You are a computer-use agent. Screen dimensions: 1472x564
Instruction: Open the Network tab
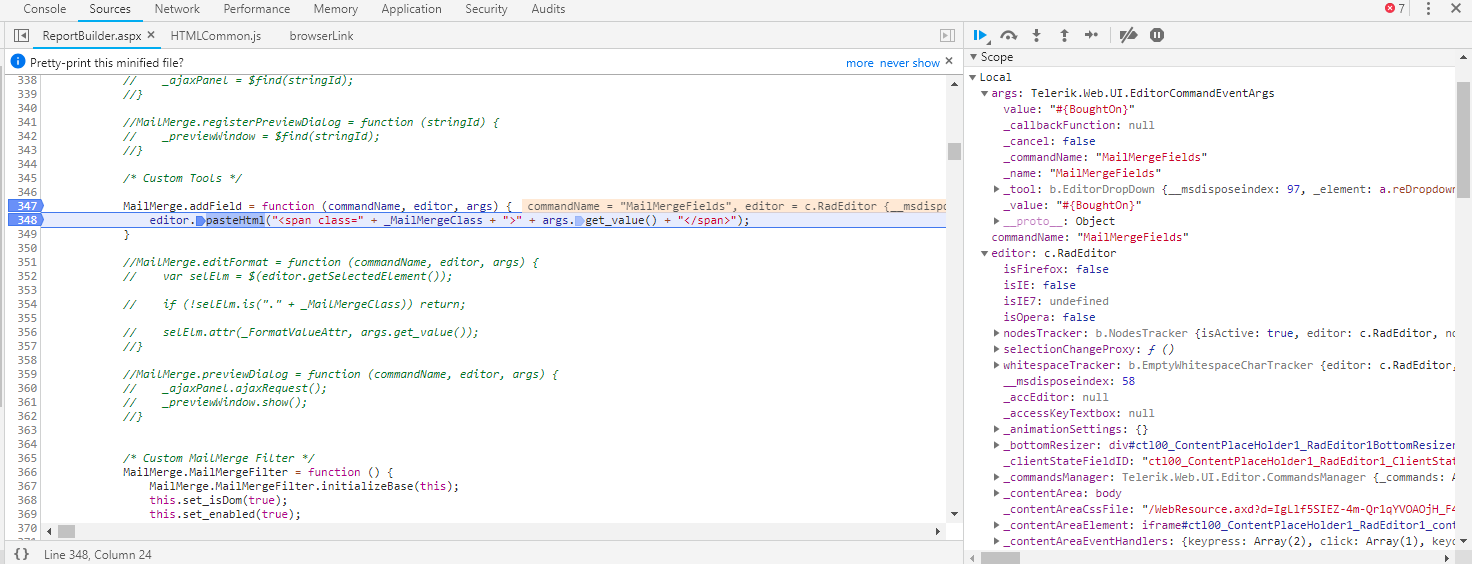177,9
